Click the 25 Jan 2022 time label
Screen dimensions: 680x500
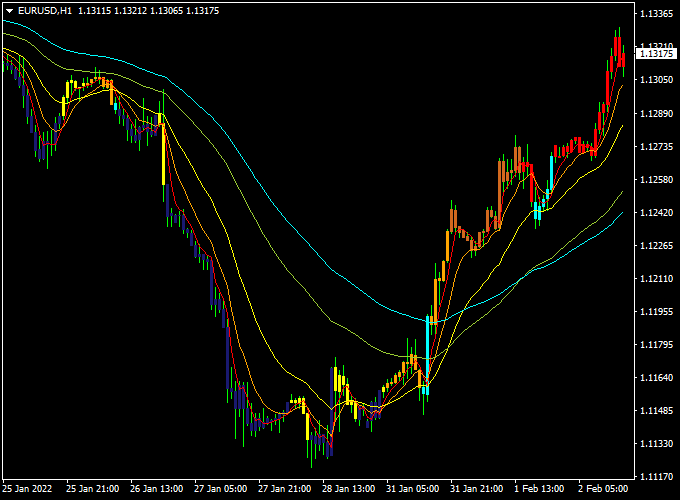point(27,489)
